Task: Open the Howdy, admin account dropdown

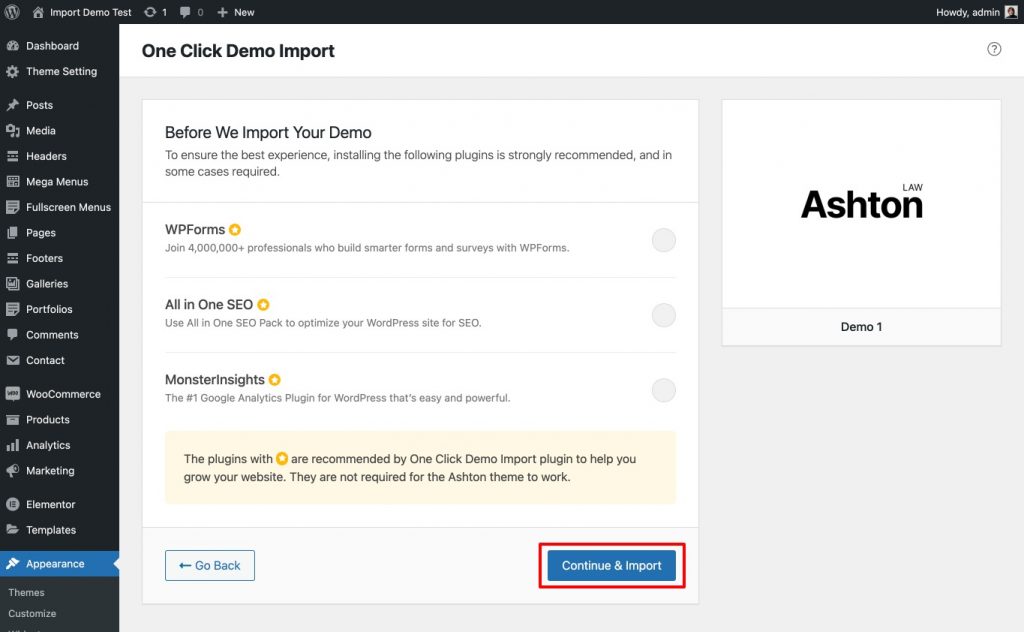Action: (x=970, y=12)
